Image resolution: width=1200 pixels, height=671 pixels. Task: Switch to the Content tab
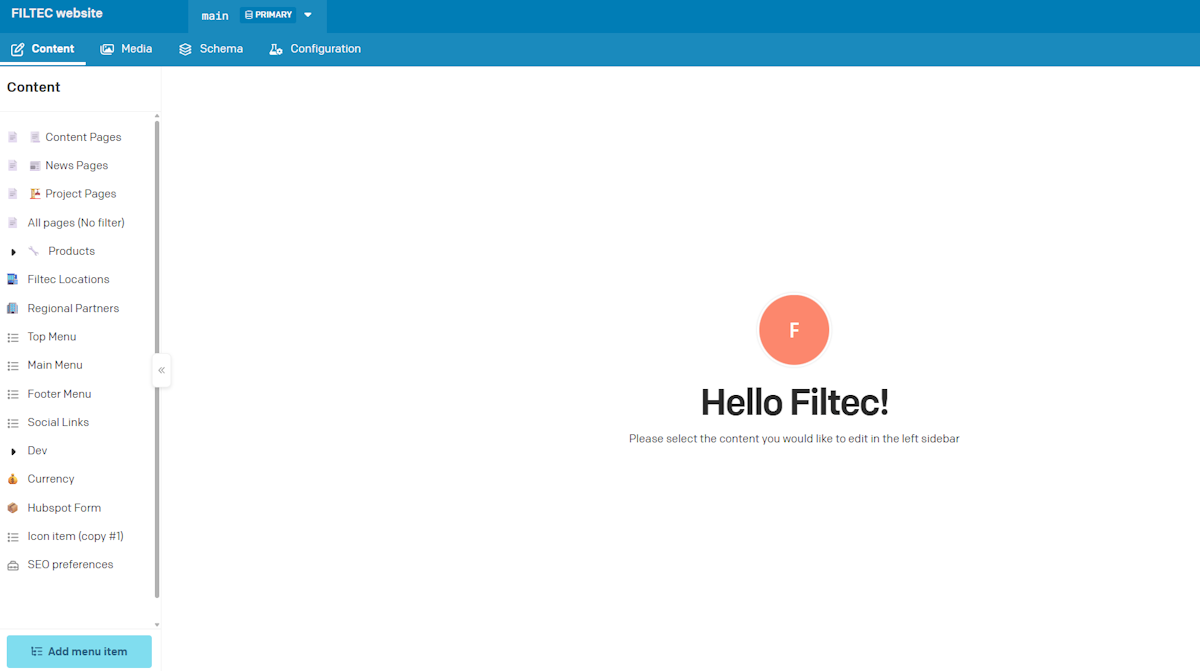point(43,49)
